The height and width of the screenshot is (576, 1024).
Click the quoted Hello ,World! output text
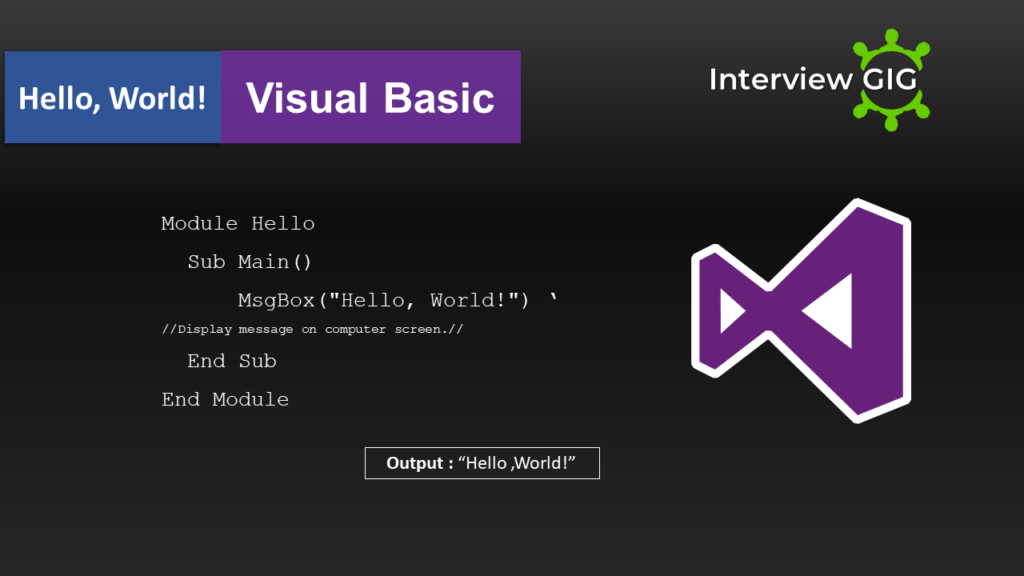[517, 464]
